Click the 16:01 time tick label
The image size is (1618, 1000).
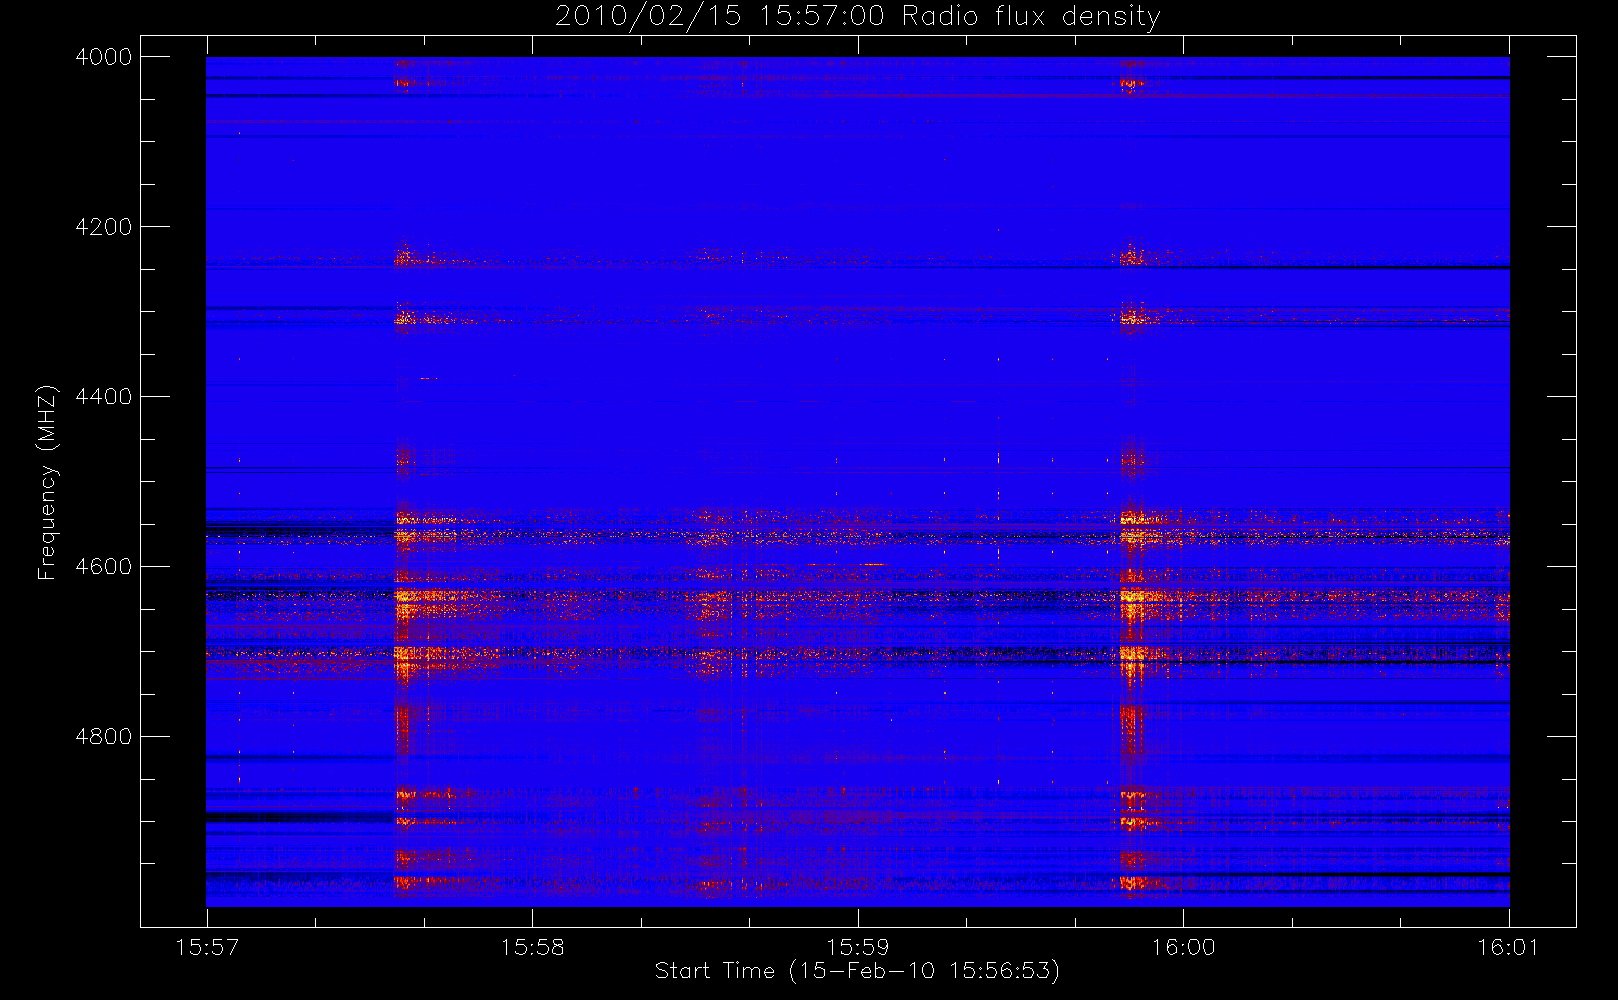[x=1509, y=947]
